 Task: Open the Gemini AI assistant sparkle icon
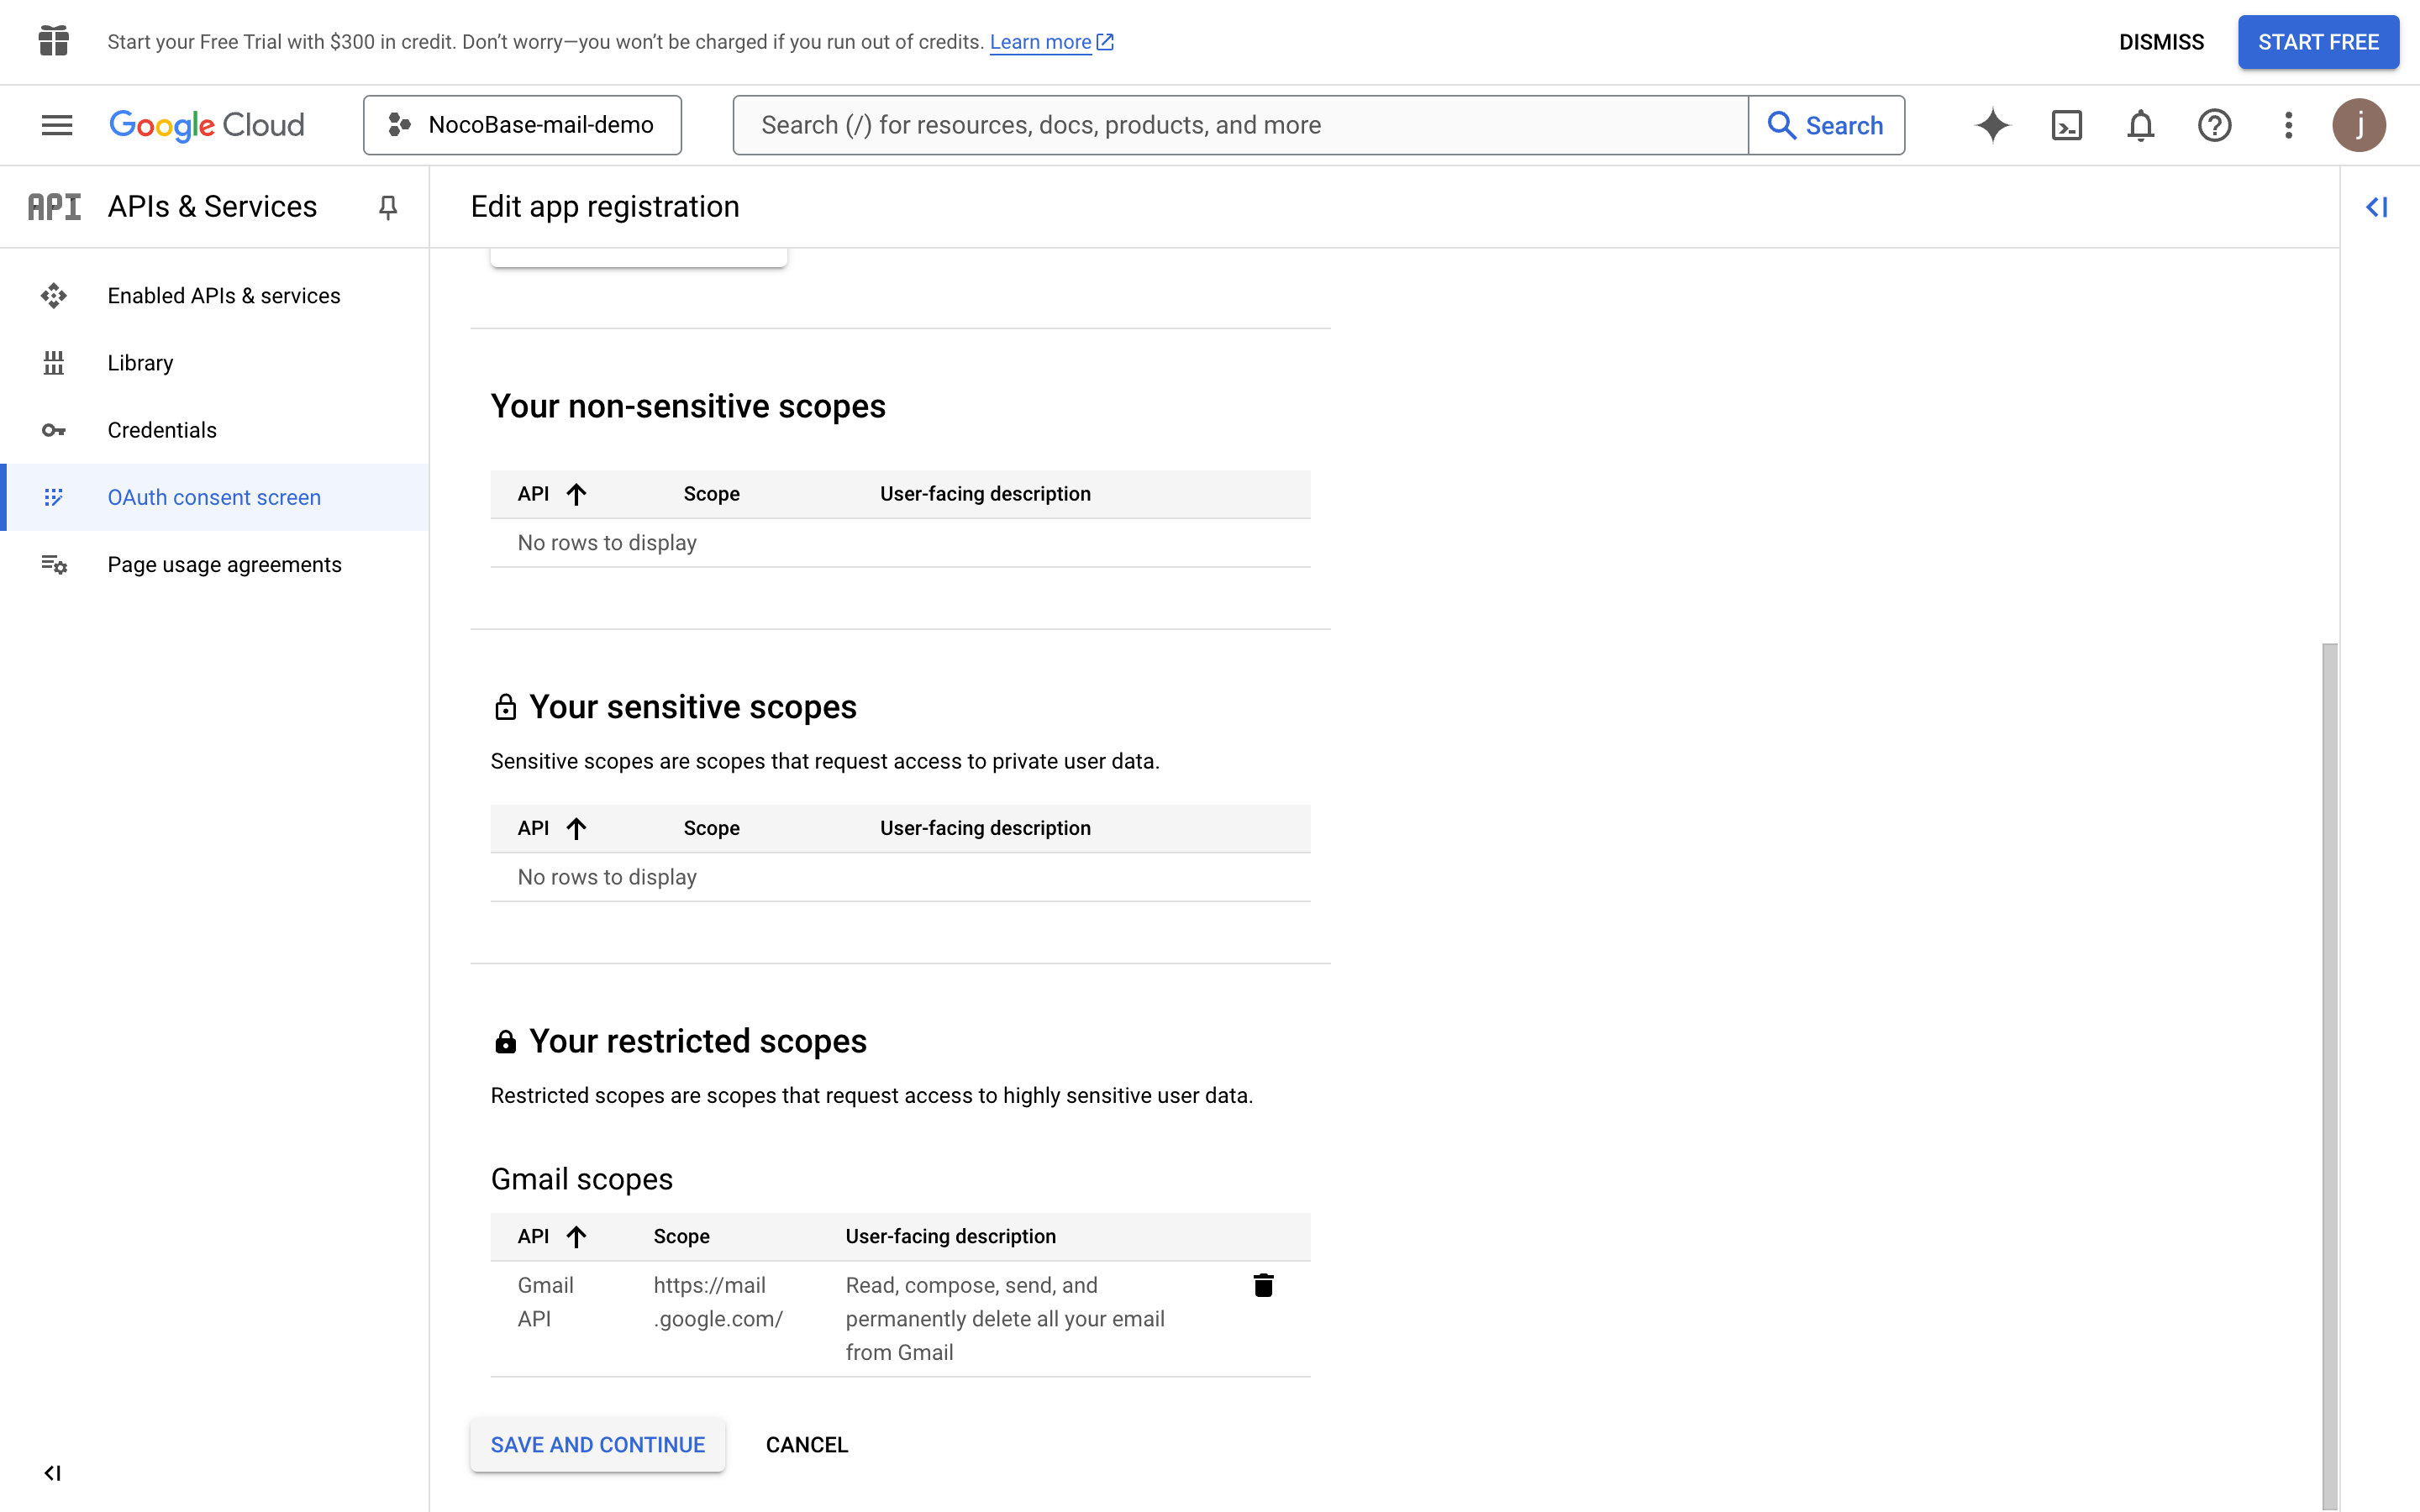pyautogui.click(x=1992, y=125)
